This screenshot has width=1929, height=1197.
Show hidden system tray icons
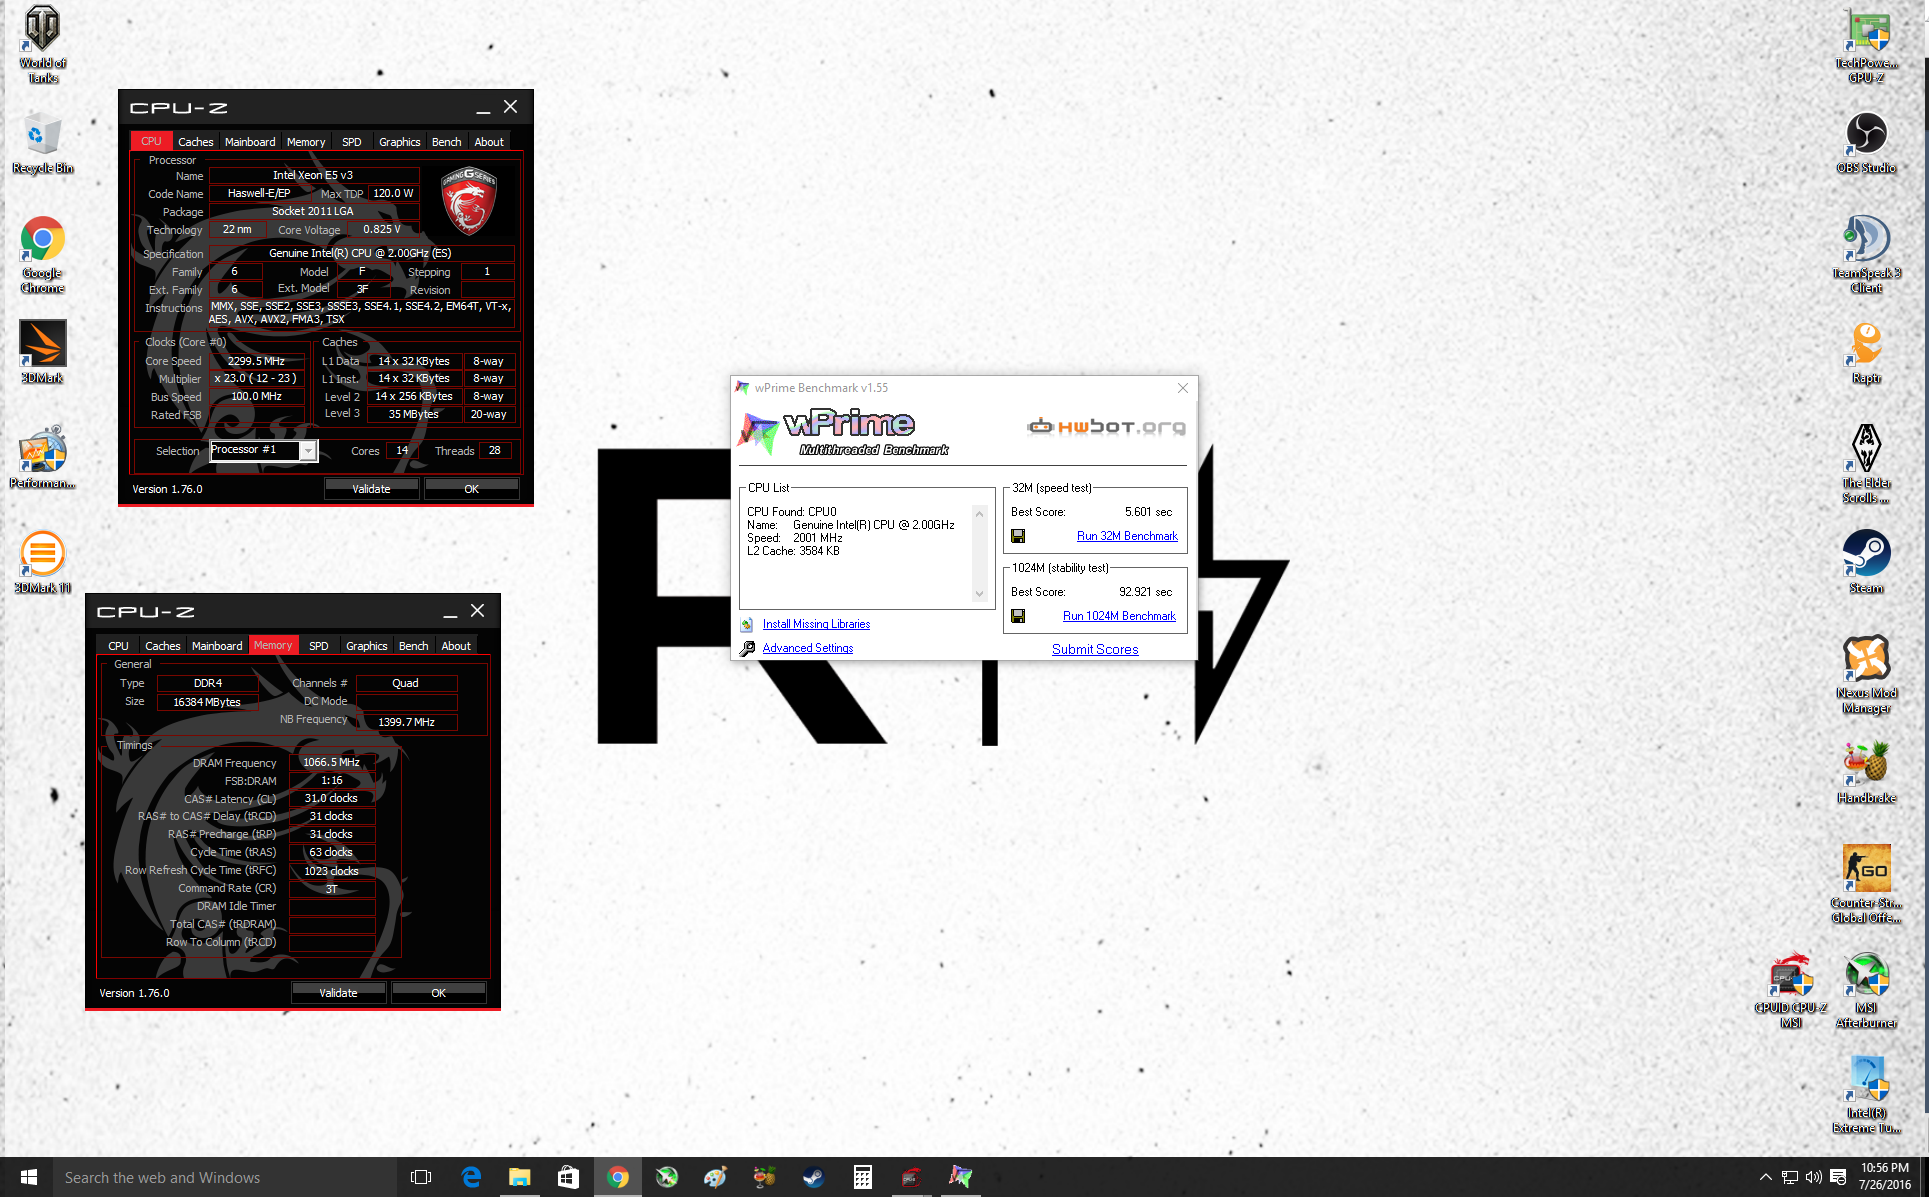pyautogui.click(x=1765, y=1177)
